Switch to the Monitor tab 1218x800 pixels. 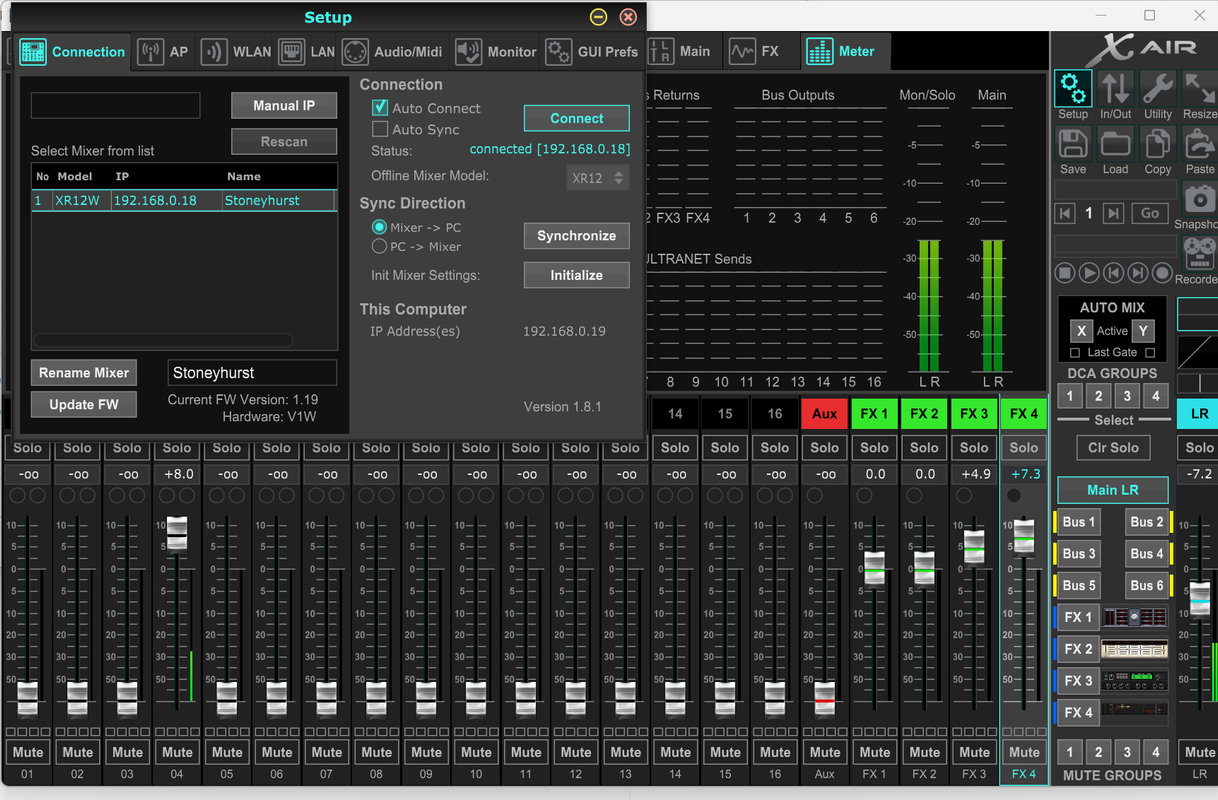[496, 52]
